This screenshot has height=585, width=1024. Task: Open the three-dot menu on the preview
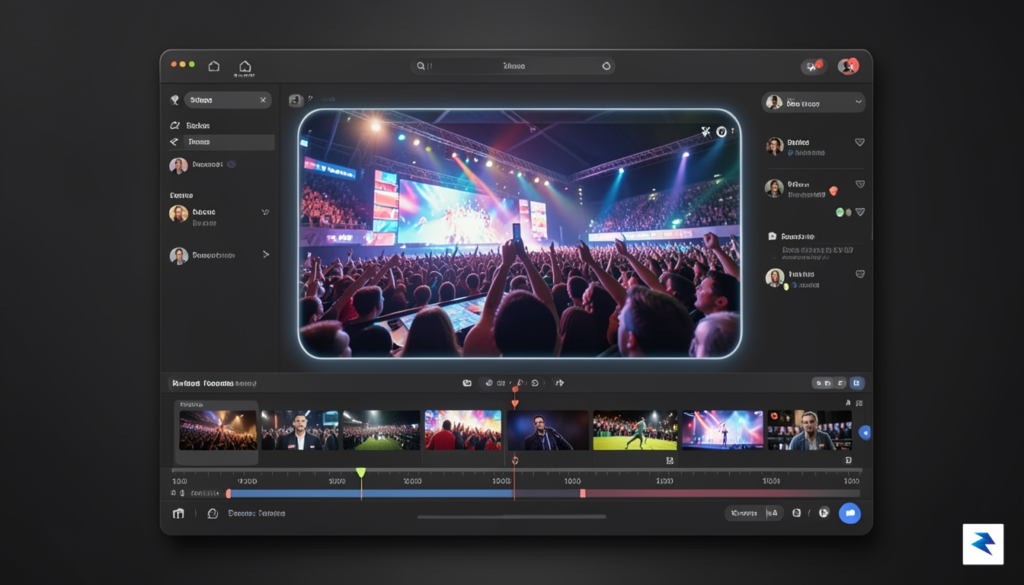(x=733, y=132)
